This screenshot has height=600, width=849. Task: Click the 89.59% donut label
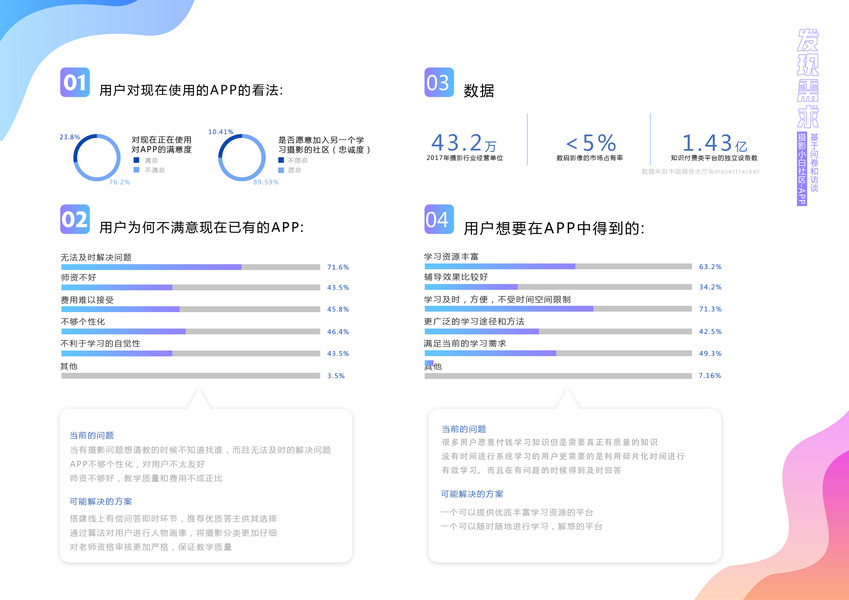266,182
